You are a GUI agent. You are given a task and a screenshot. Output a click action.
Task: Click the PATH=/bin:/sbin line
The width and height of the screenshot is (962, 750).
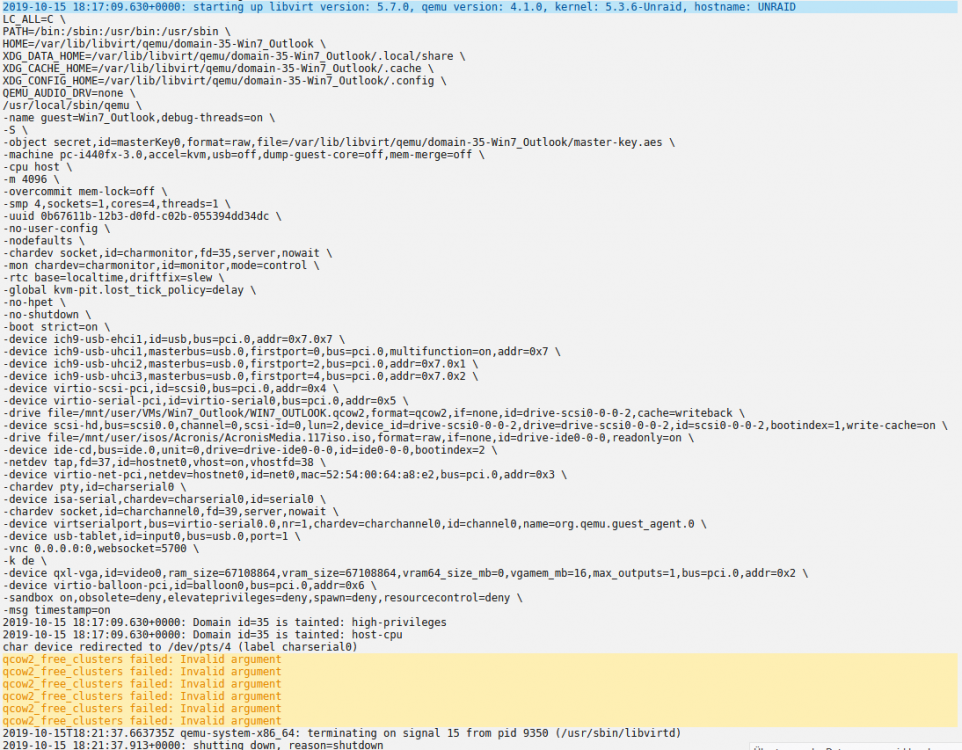[117, 31]
